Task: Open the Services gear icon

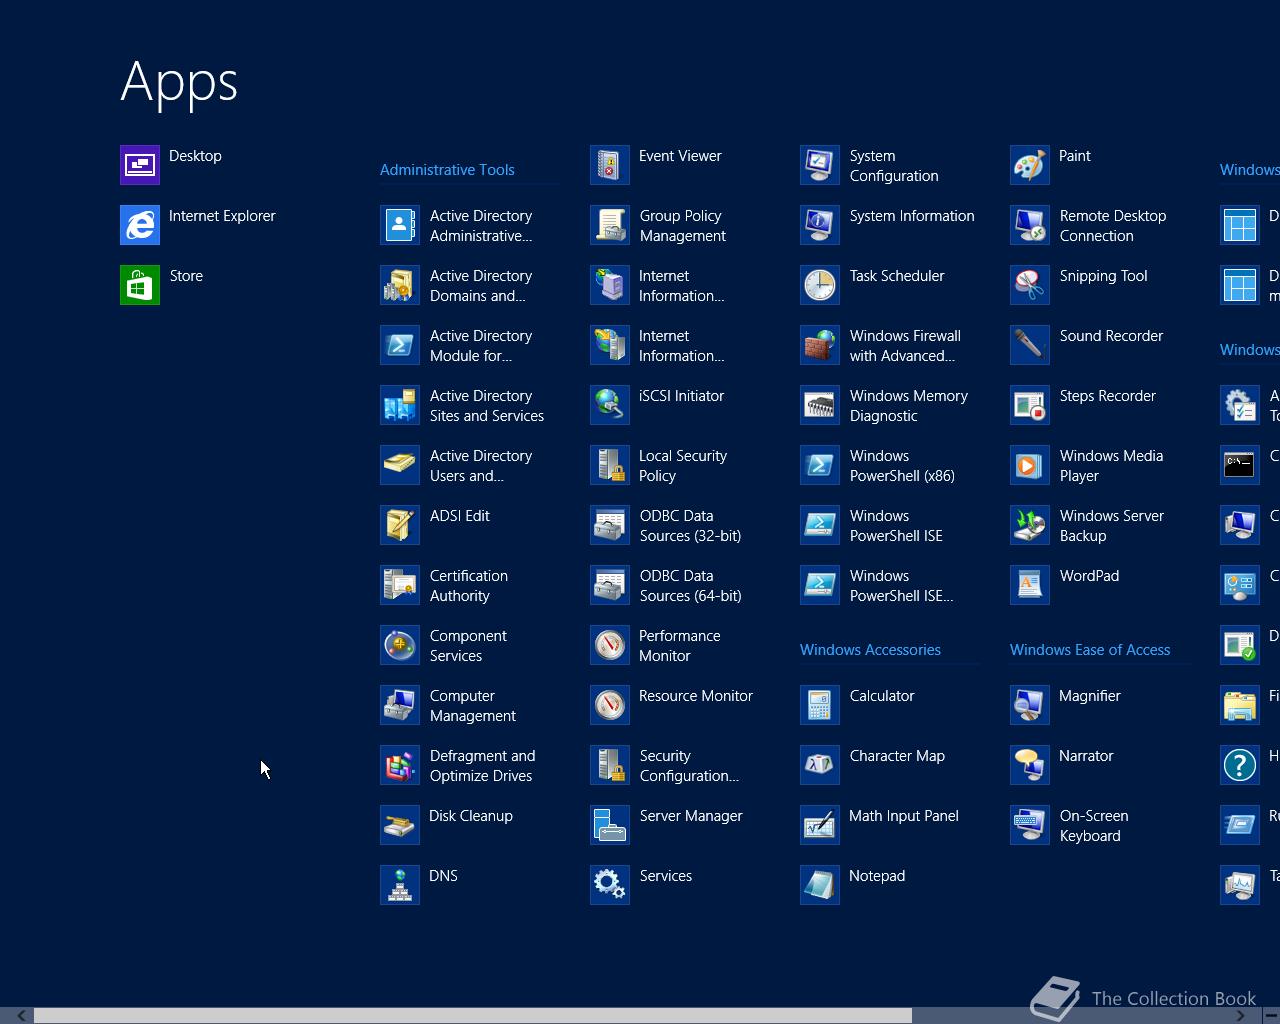Action: (610, 885)
